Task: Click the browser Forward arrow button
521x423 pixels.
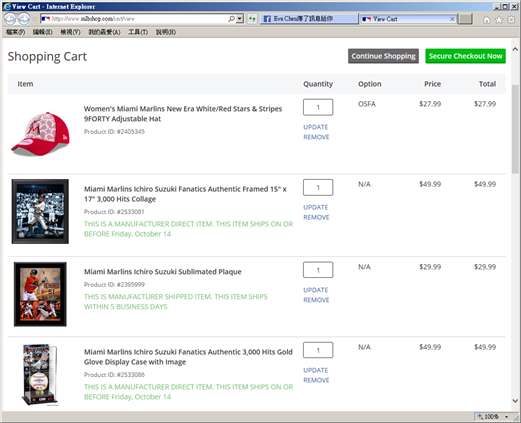Action: coord(24,19)
